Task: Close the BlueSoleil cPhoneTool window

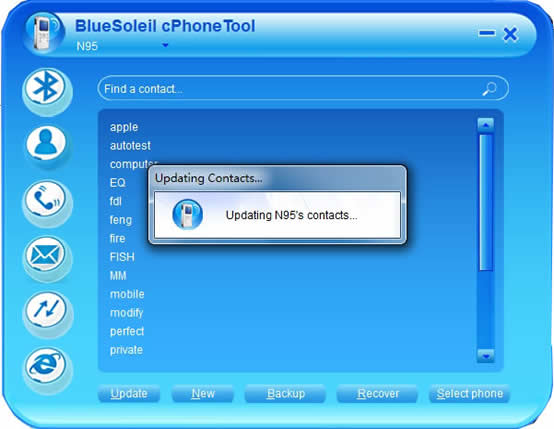Action: point(510,35)
